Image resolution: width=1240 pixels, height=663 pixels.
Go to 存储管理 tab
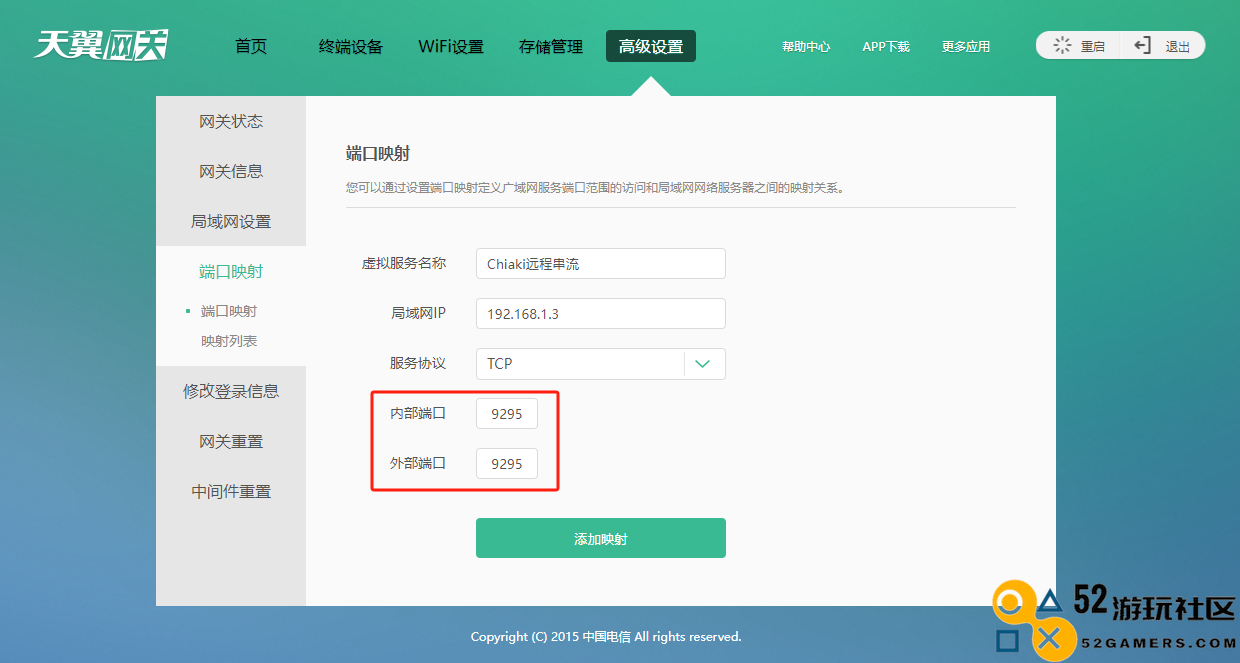551,46
